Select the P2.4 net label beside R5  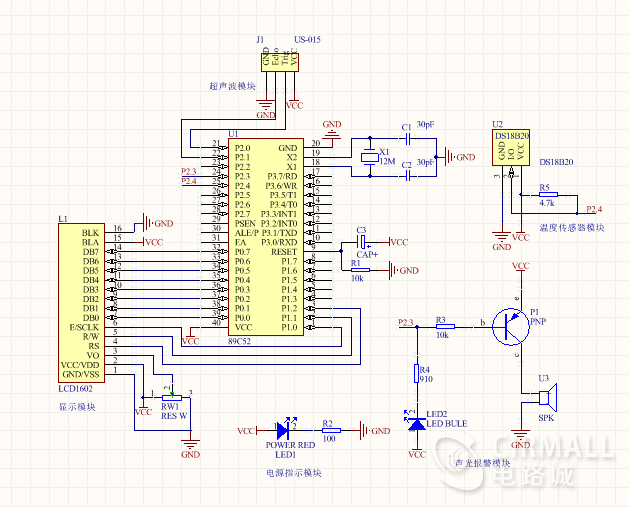pos(594,209)
